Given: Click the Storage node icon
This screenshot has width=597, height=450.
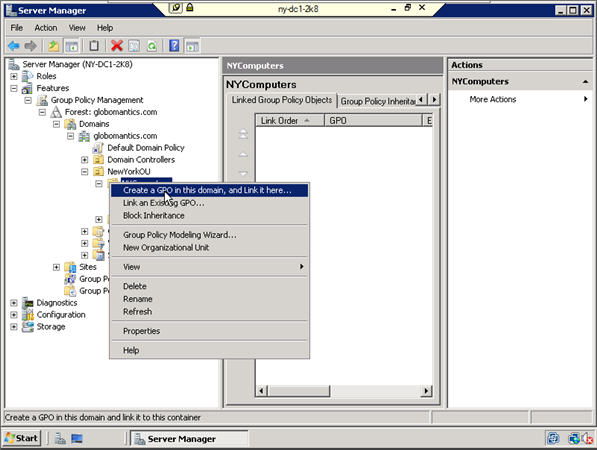Looking at the screenshot, I should pyautogui.click(x=27, y=327).
